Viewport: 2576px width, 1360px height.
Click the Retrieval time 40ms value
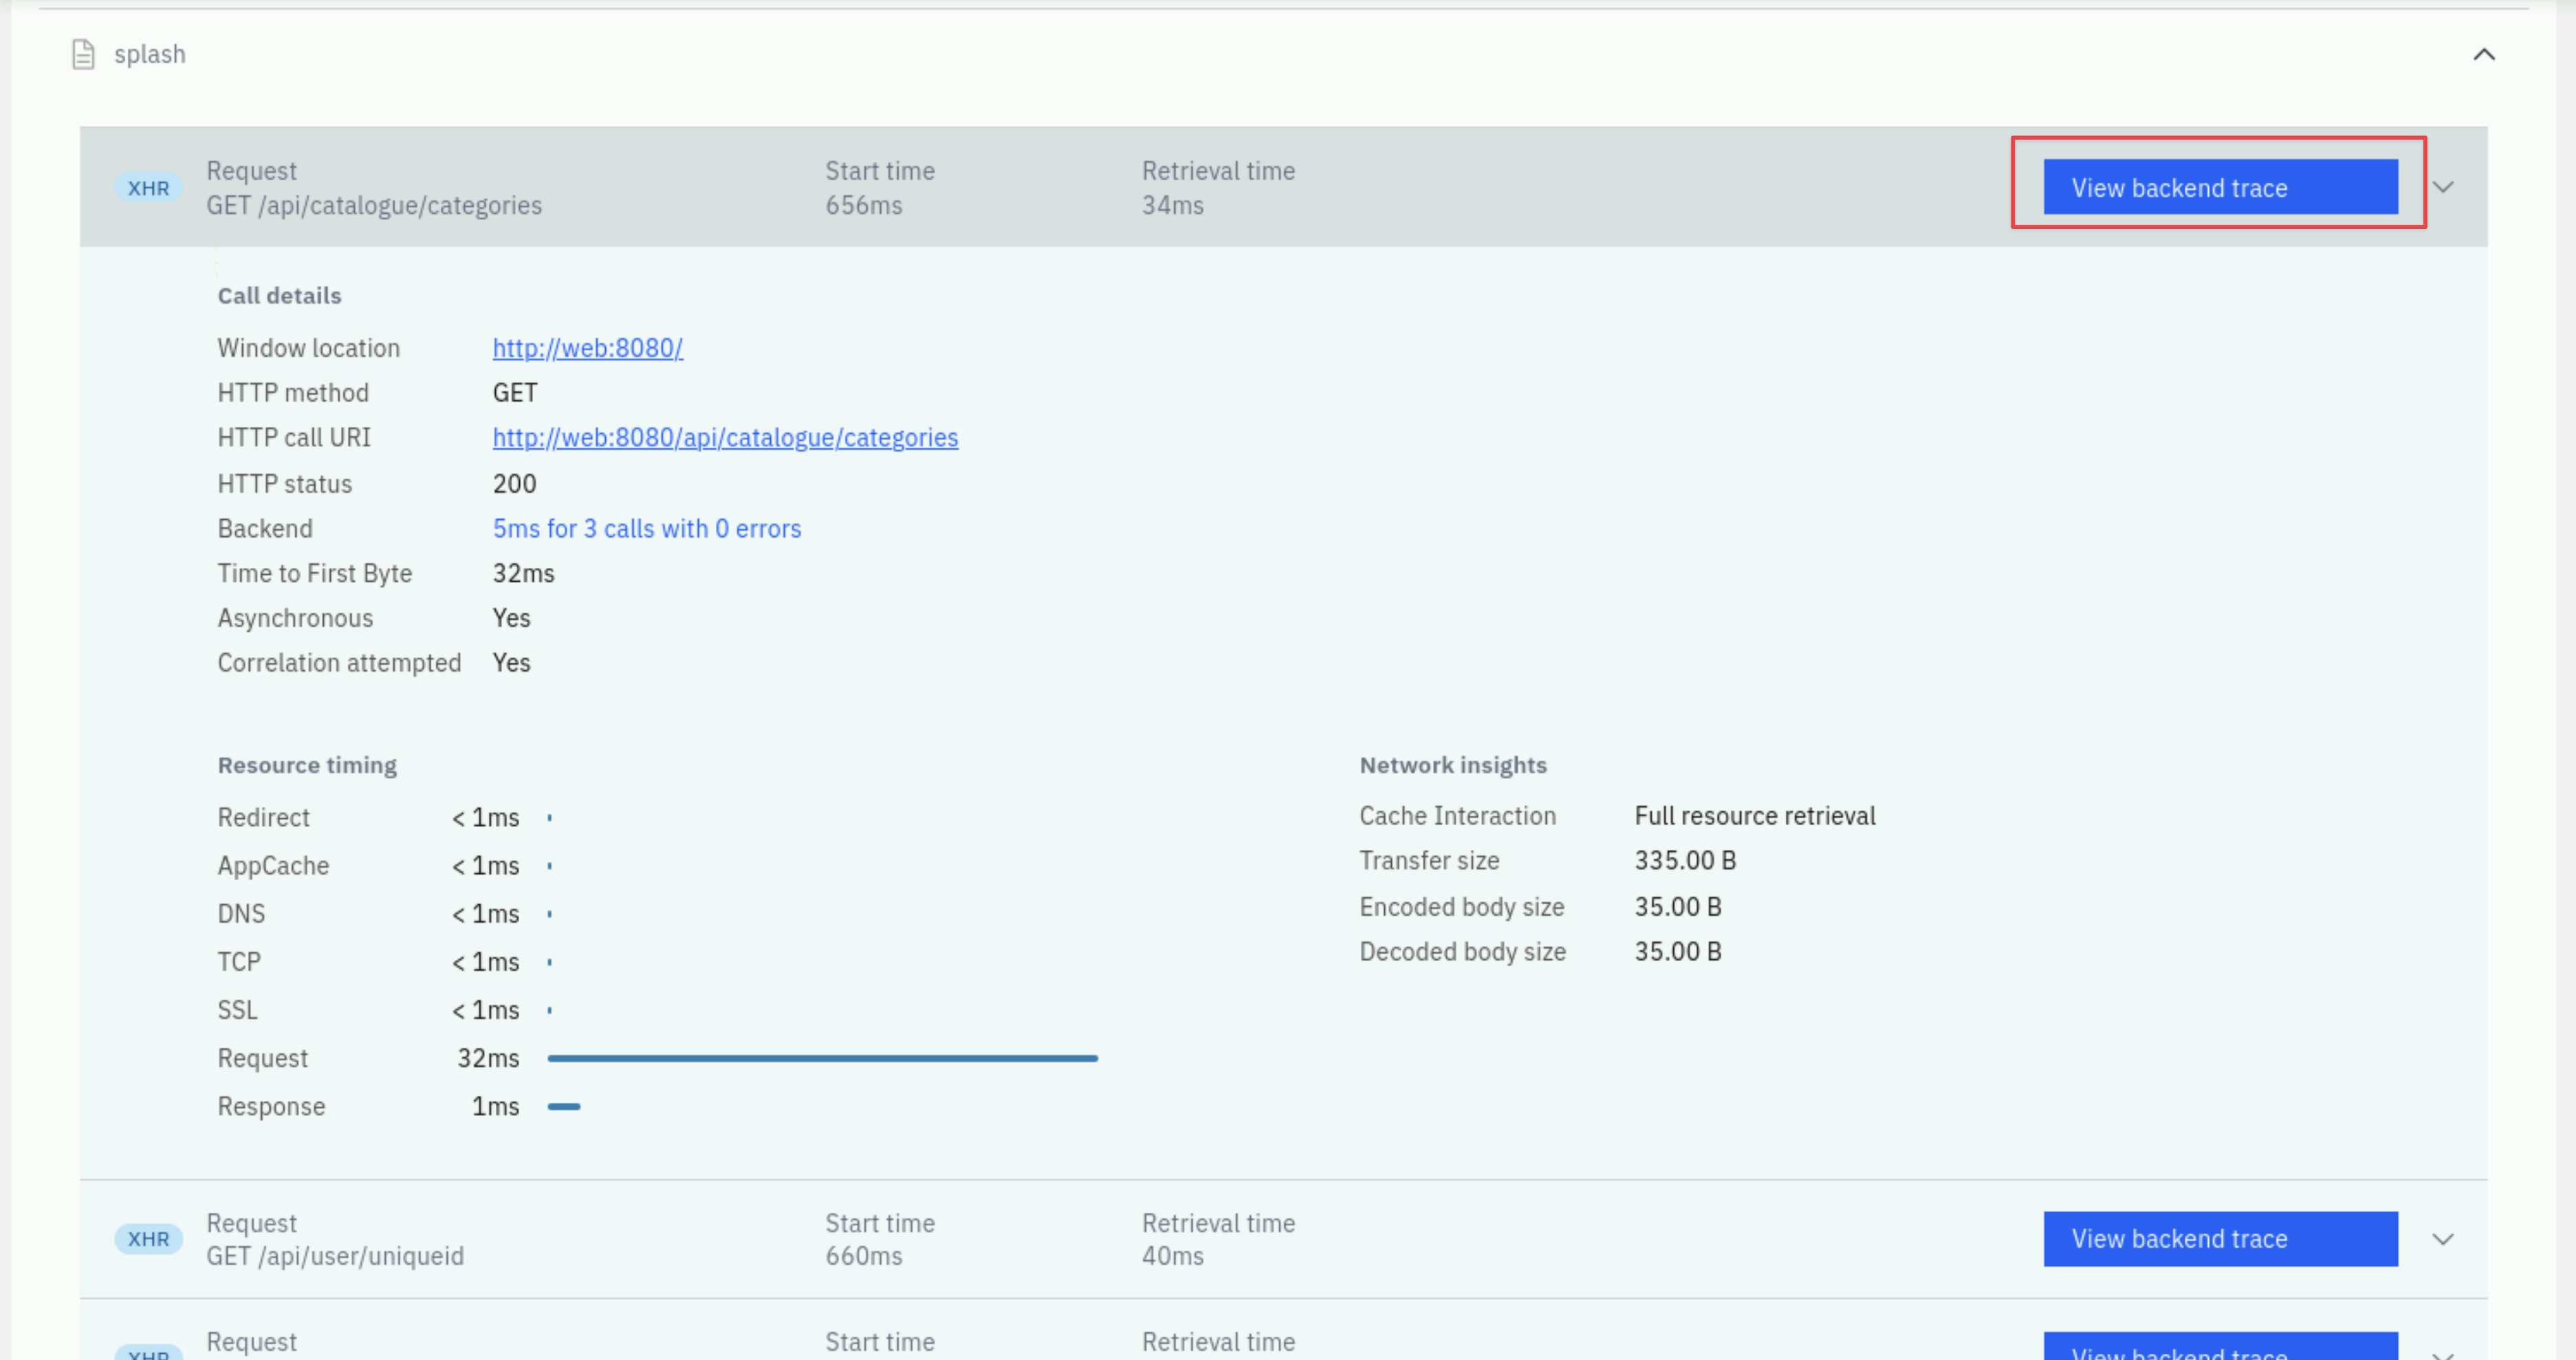click(x=1173, y=1256)
